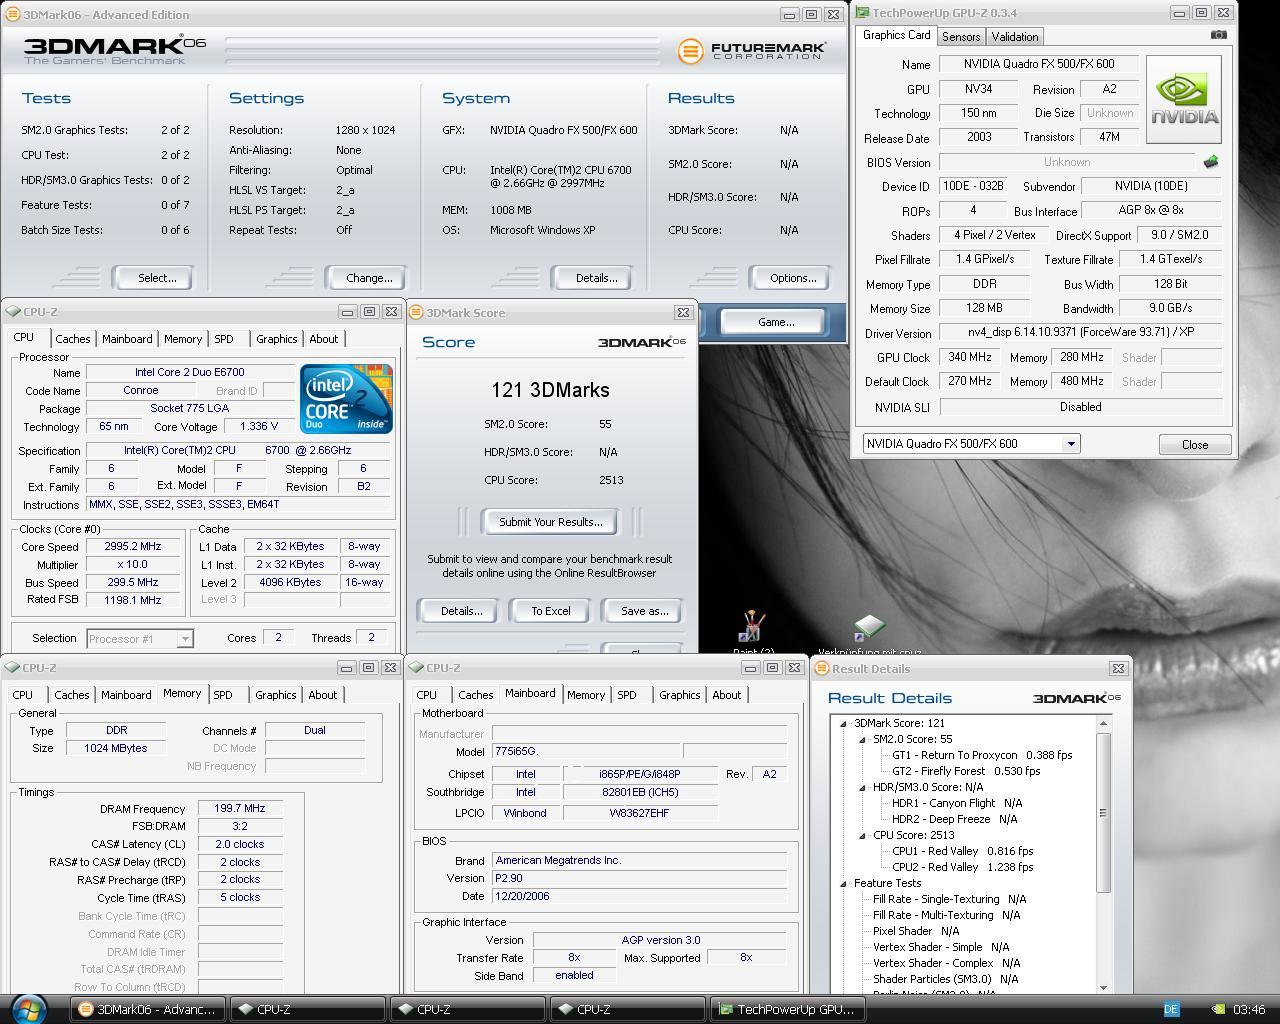
Task: Switch to the TechPowerUp GPU-Z taskbar button
Action: pyautogui.click(x=788, y=1009)
